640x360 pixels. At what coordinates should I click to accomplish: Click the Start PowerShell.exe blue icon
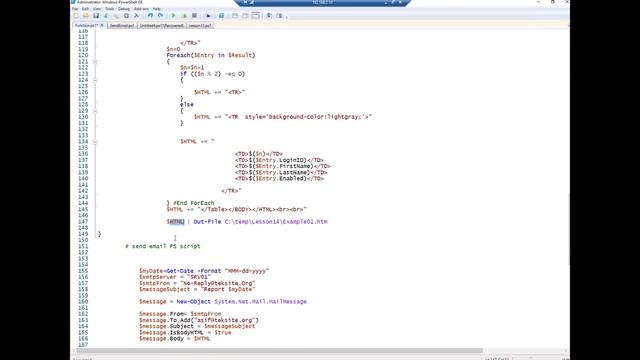(x=221, y=16)
